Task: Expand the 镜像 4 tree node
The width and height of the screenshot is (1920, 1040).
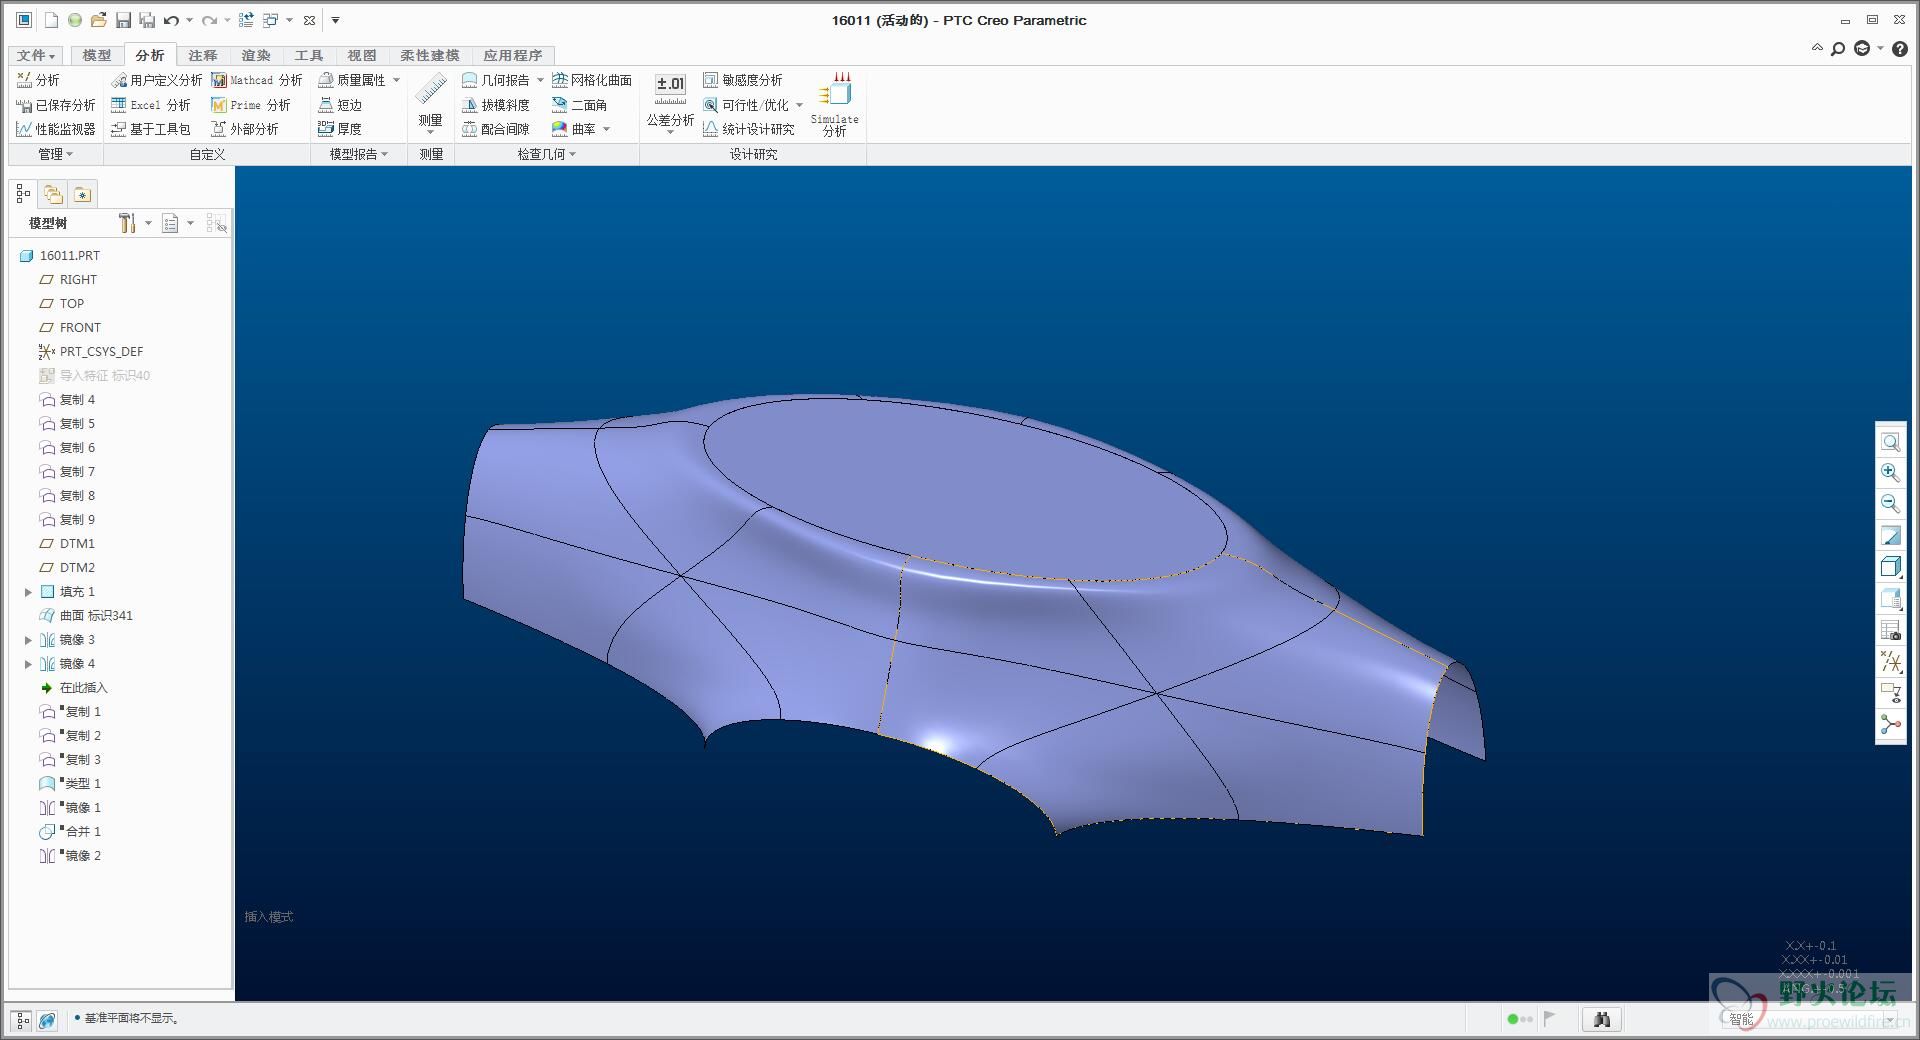Action: 28,664
